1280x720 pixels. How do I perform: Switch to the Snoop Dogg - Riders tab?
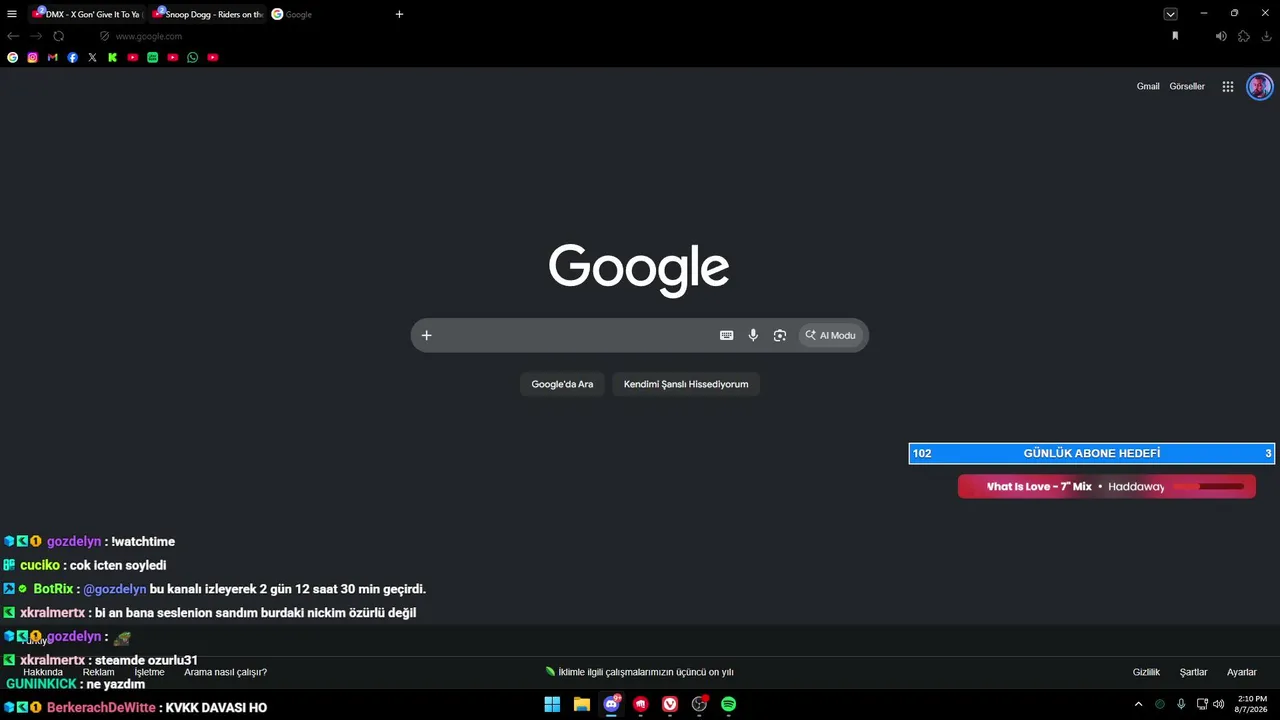point(207,14)
